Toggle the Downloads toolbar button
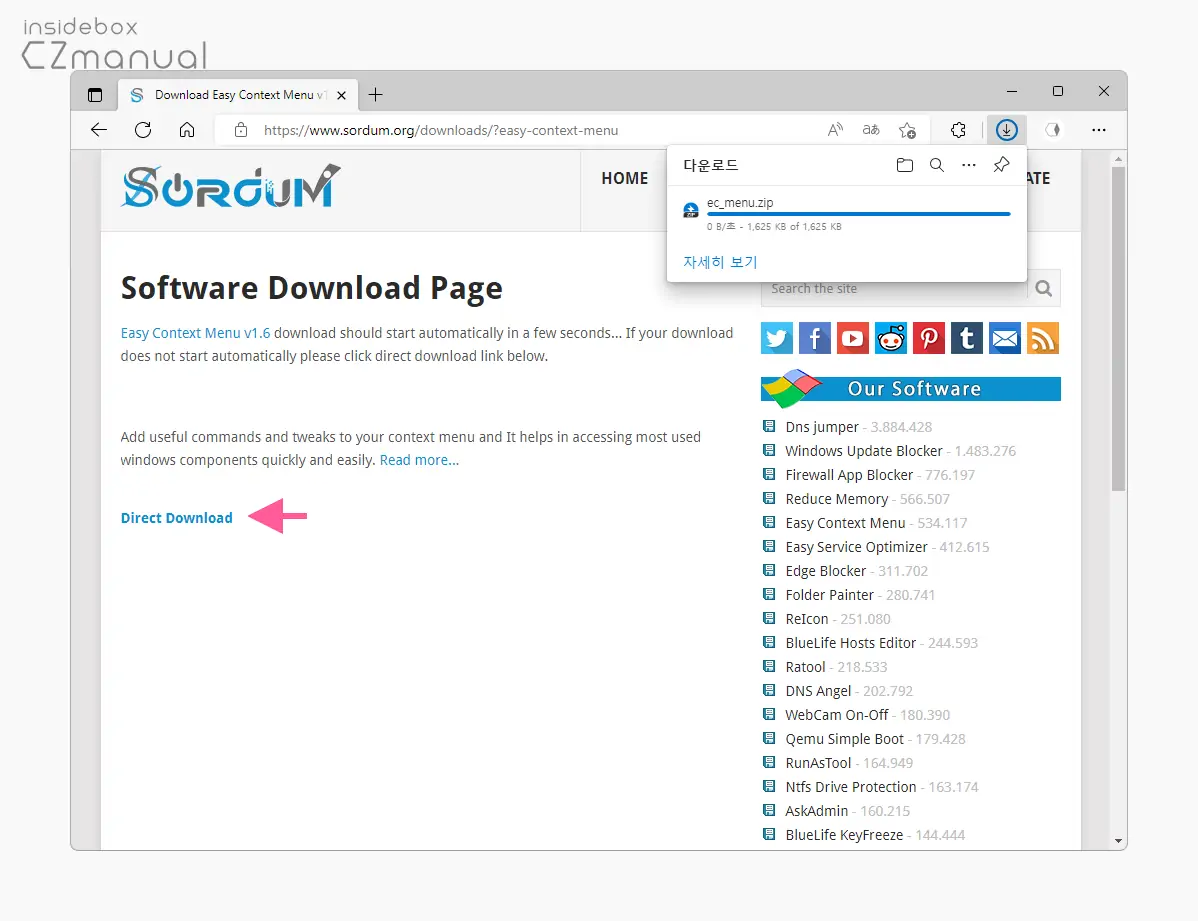This screenshot has width=1198, height=921. point(1006,130)
